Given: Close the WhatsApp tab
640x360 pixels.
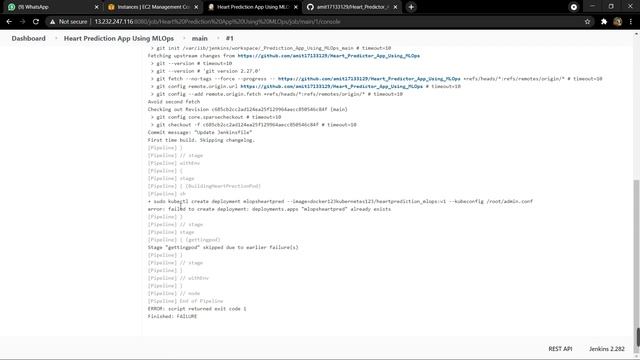Looking at the screenshot, I should 97,7.
